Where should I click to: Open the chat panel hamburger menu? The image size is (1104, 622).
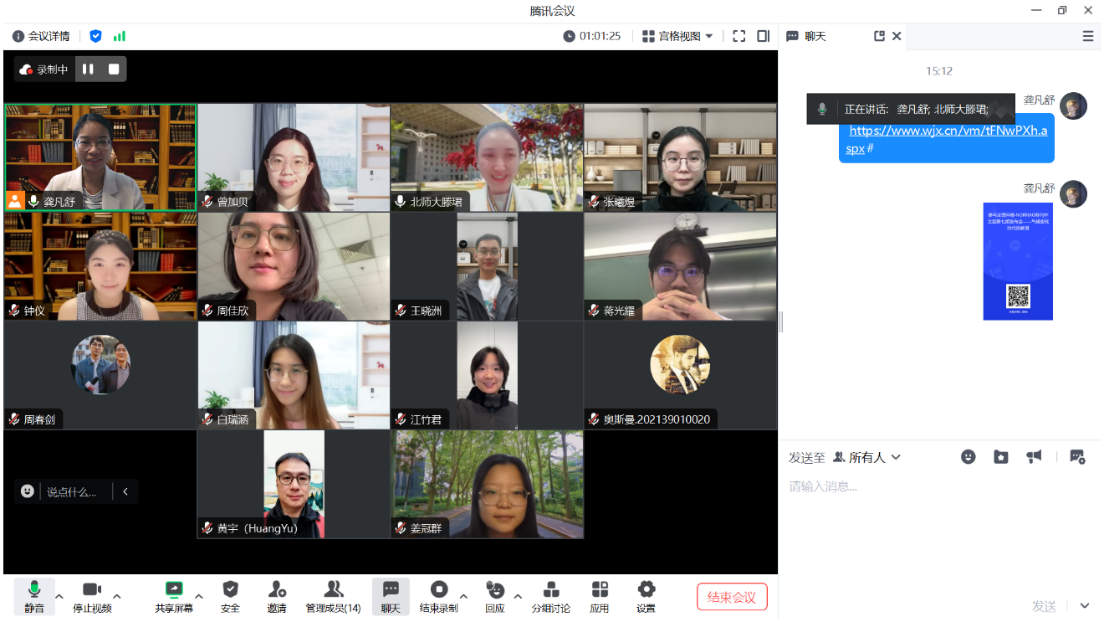pos(1088,36)
